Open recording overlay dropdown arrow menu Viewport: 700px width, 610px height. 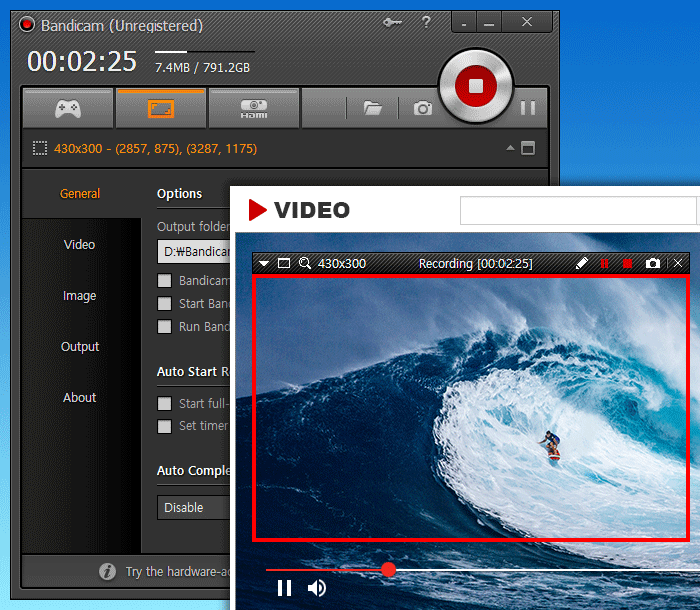264,263
